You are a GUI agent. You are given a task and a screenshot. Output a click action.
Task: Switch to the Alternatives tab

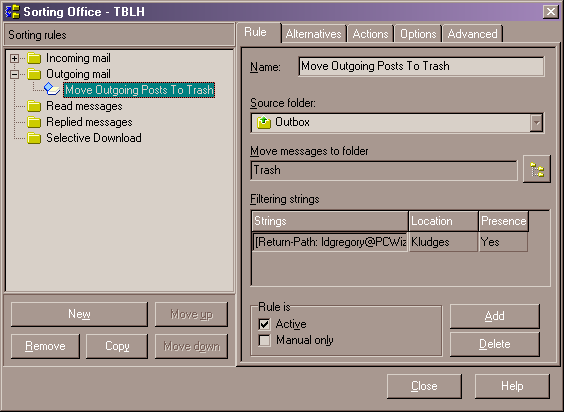click(x=313, y=34)
